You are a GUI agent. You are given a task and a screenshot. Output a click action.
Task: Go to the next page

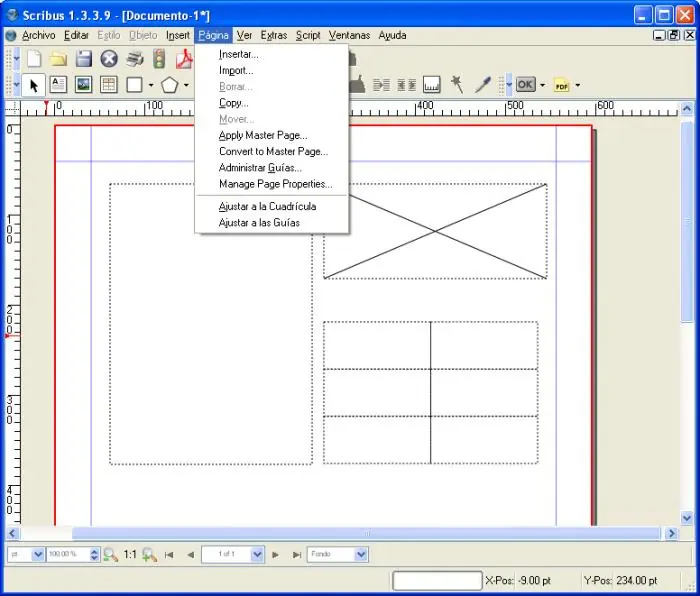click(275, 554)
